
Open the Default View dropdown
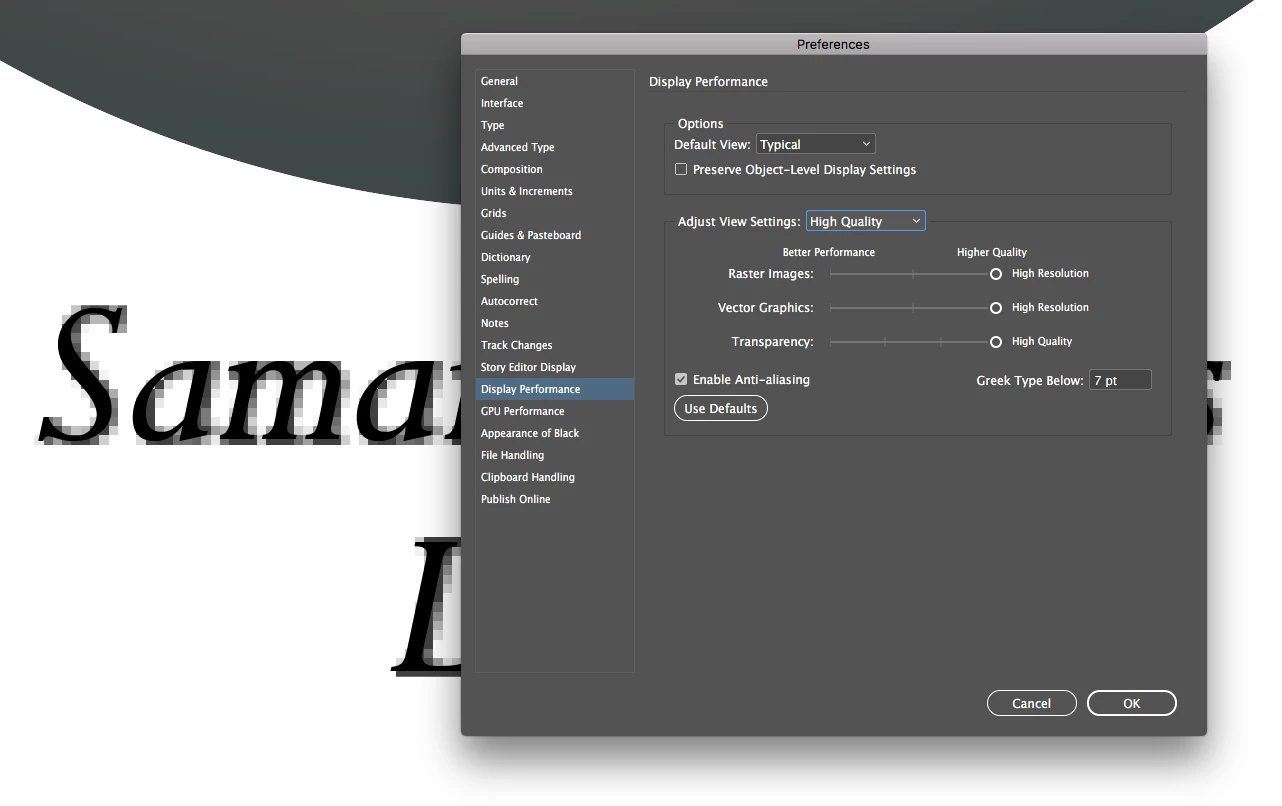[x=816, y=144]
